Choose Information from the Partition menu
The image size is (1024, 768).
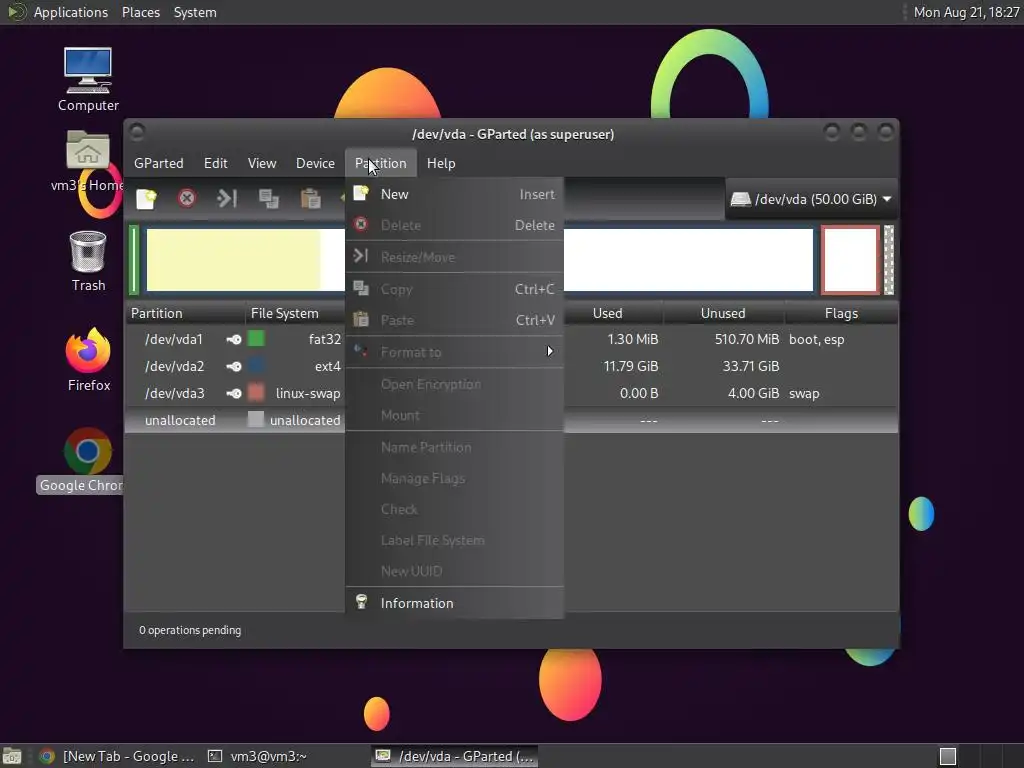click(x=455, y=603)
